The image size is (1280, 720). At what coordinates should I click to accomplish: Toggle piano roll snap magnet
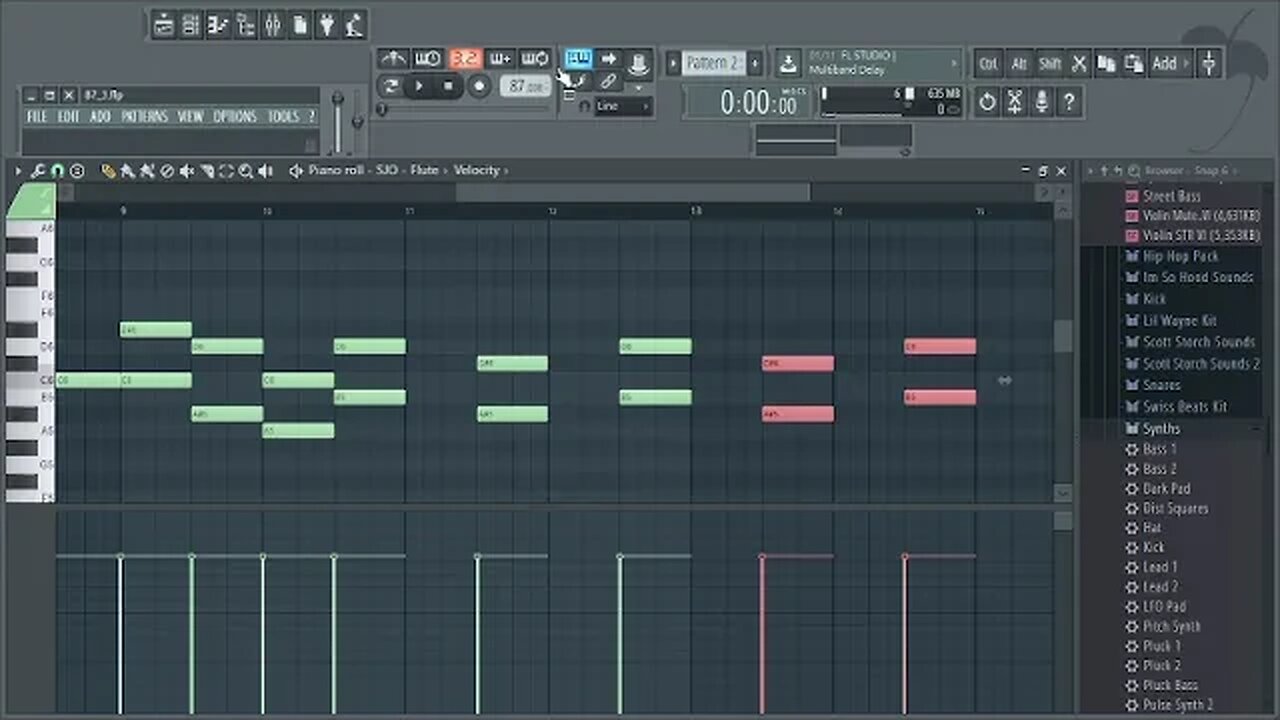57,171
